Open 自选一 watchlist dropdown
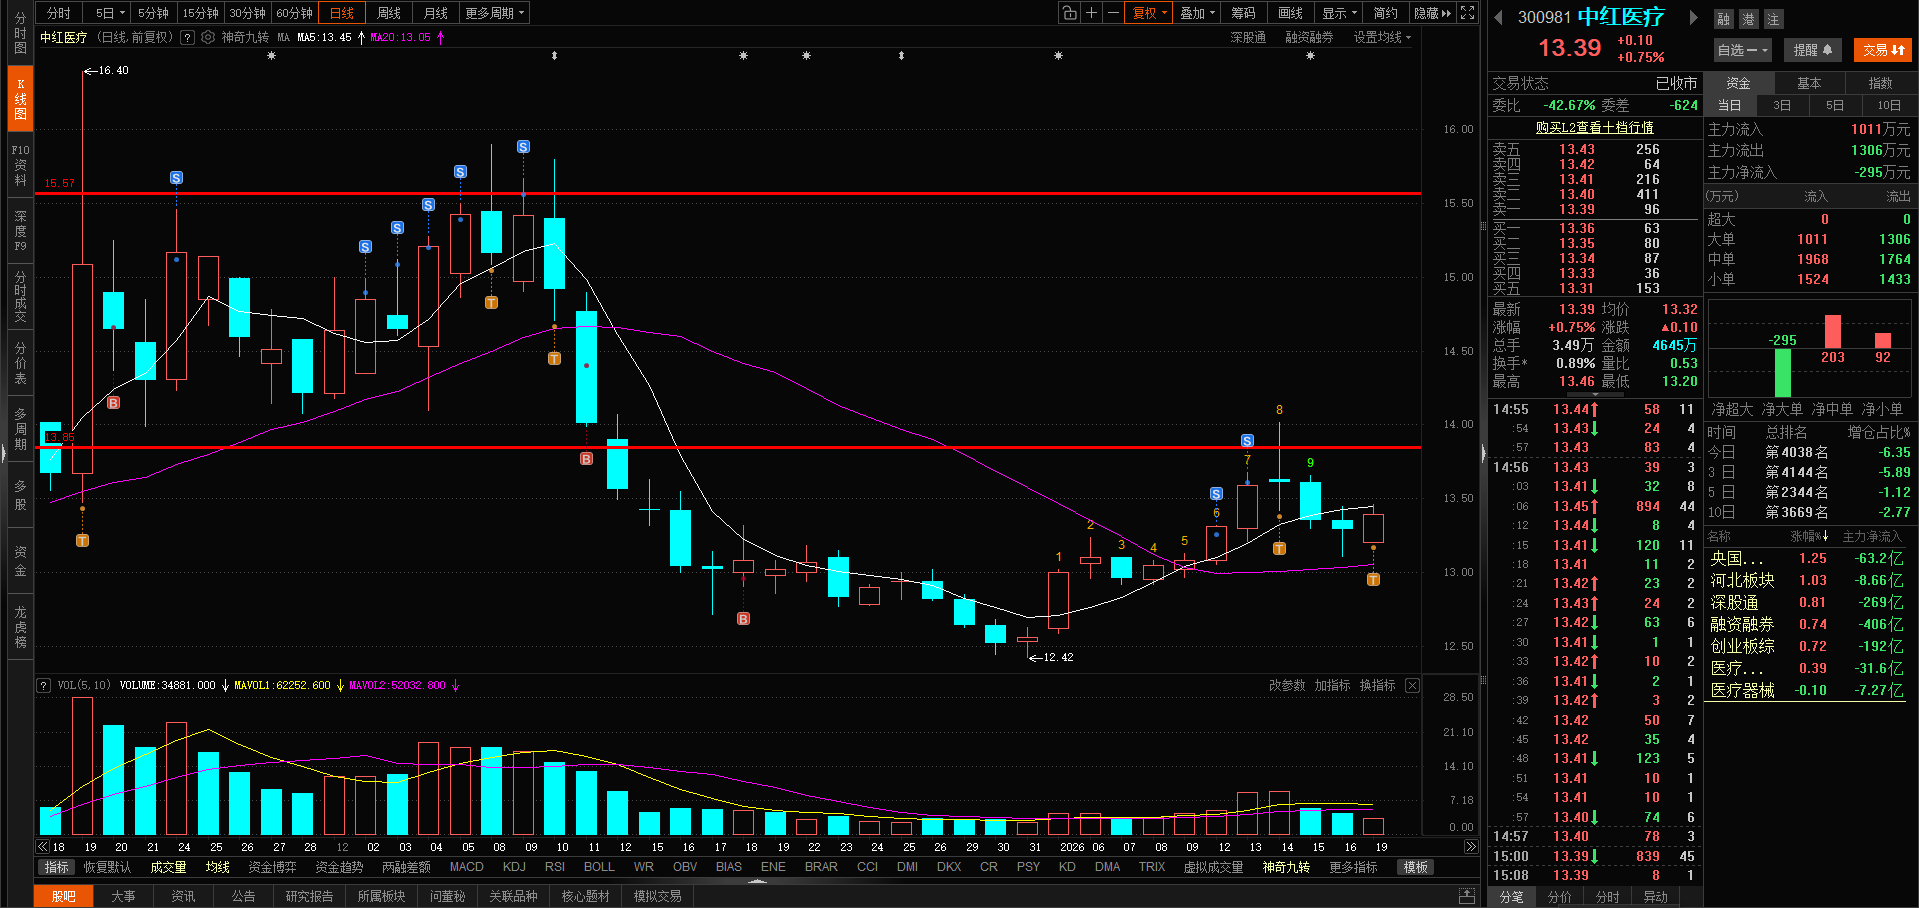The image size is (1919, 908). 1742,50
